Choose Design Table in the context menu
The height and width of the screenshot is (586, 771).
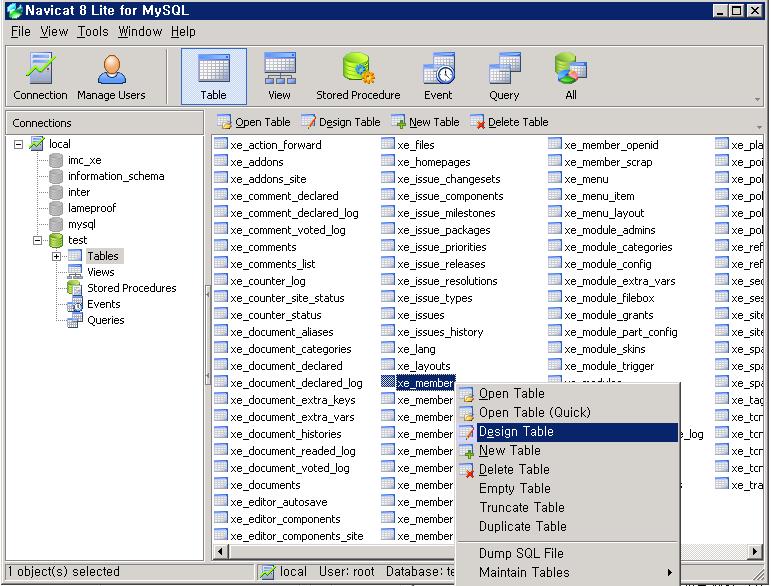pos(568,432)
